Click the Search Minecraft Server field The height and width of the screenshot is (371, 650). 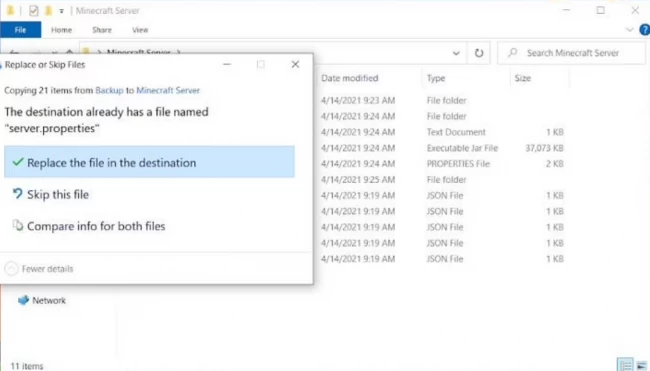pos(571,53)
